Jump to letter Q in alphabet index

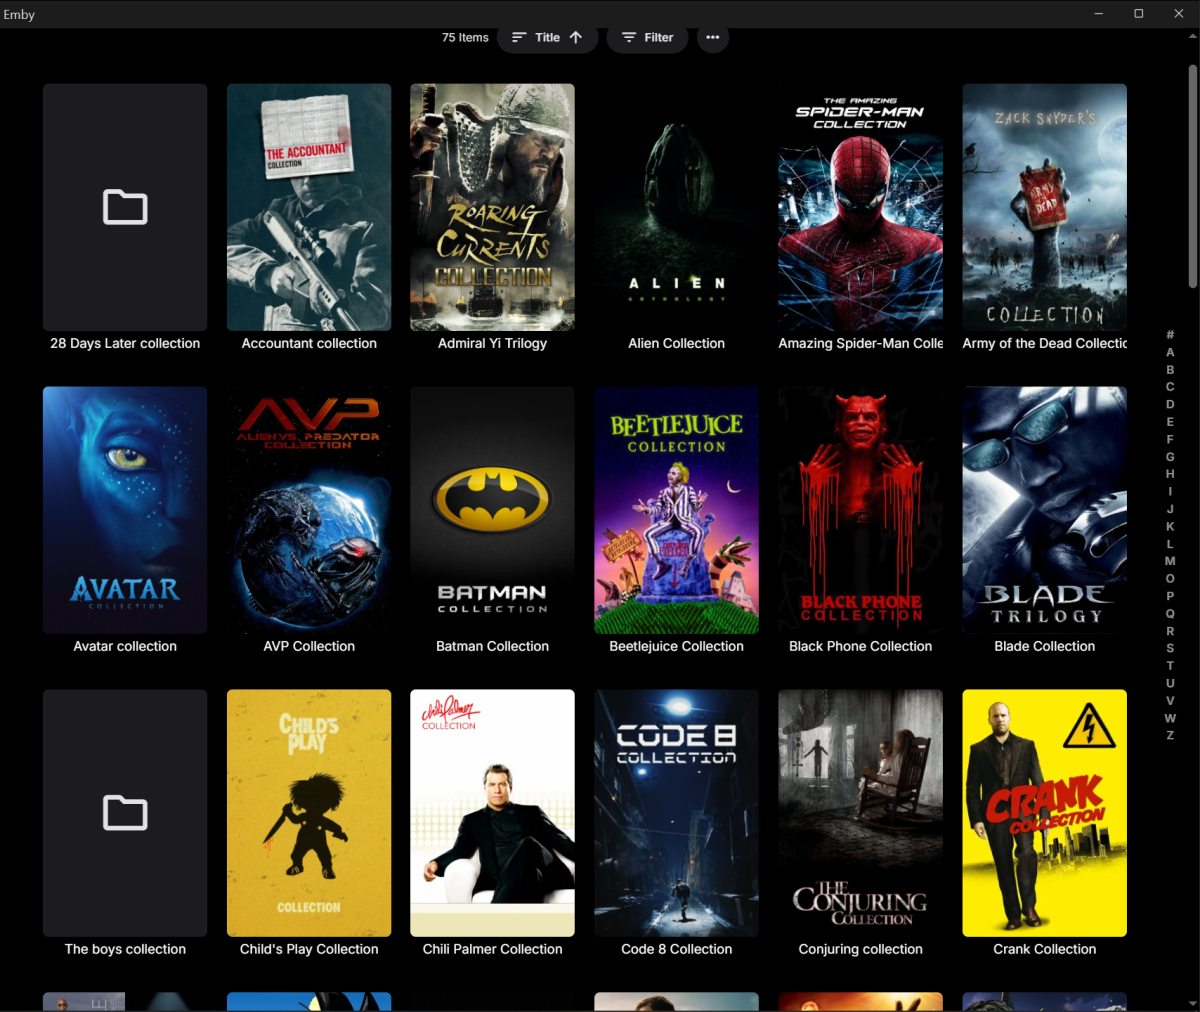1170,614
